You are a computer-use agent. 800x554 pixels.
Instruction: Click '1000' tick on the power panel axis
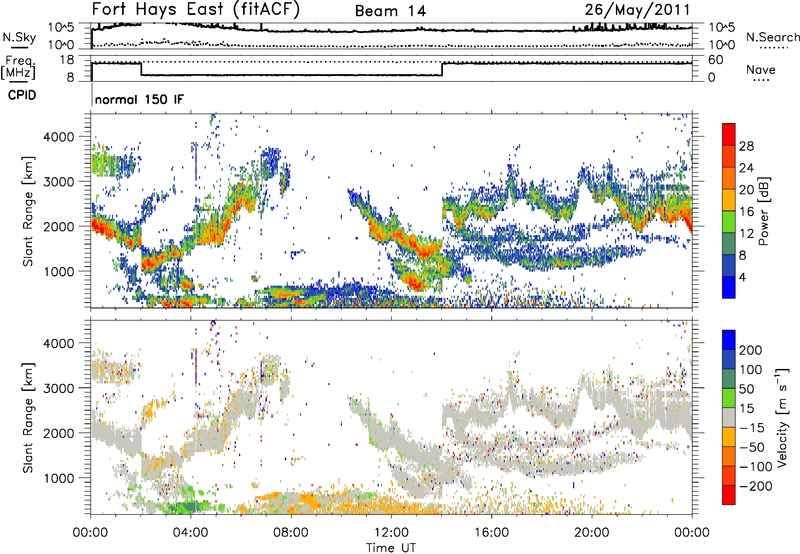tap(62, 271)
